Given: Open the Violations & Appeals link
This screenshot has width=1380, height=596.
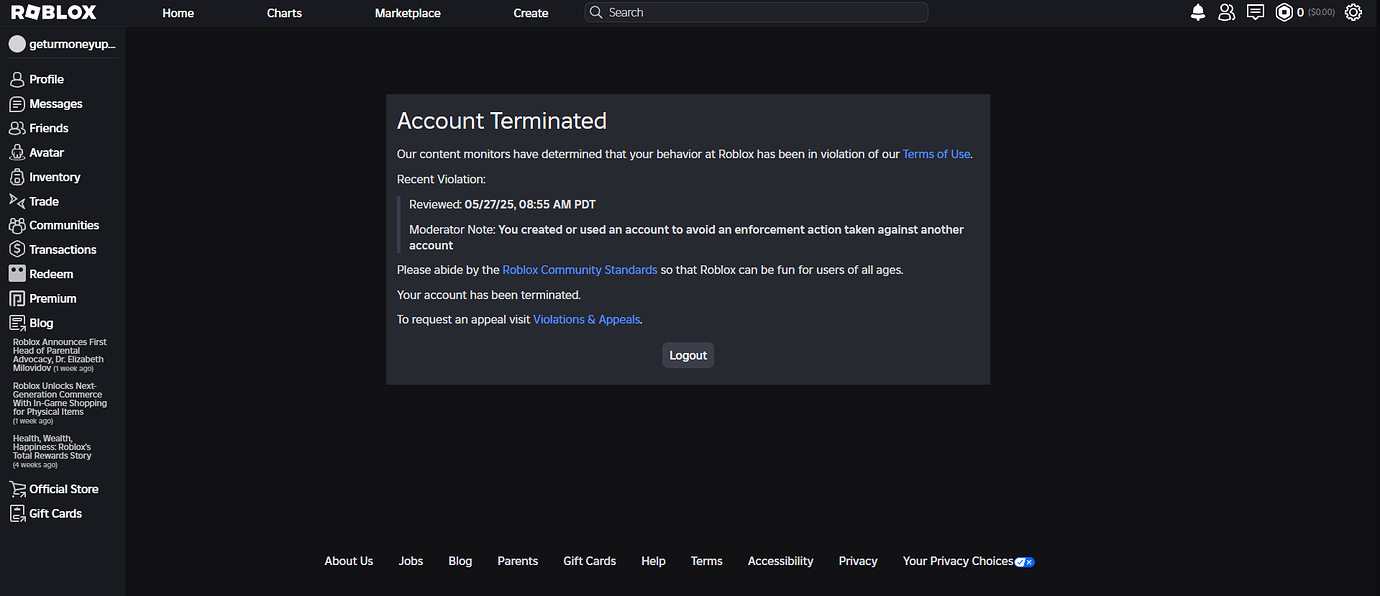Looking at the screenshot, I should click(x=586, y=318).
